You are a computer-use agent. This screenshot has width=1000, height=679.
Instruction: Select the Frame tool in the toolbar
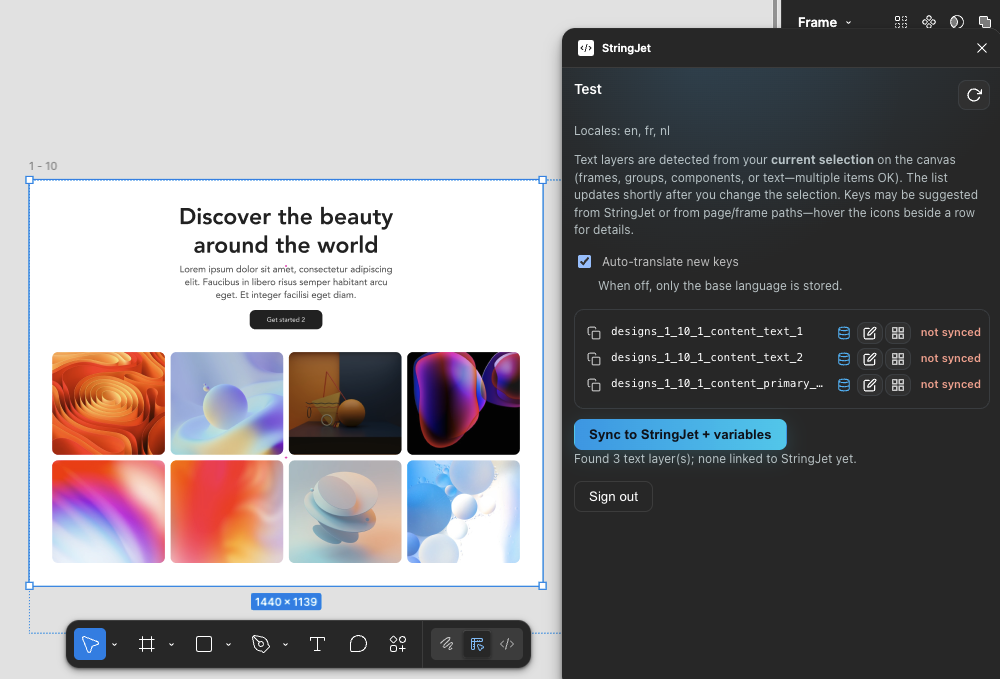[147, 644]
